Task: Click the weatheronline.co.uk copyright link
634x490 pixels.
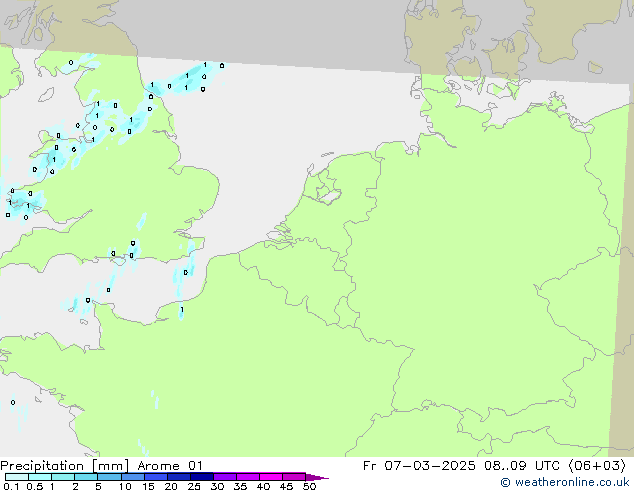Action: pos(566,482)
